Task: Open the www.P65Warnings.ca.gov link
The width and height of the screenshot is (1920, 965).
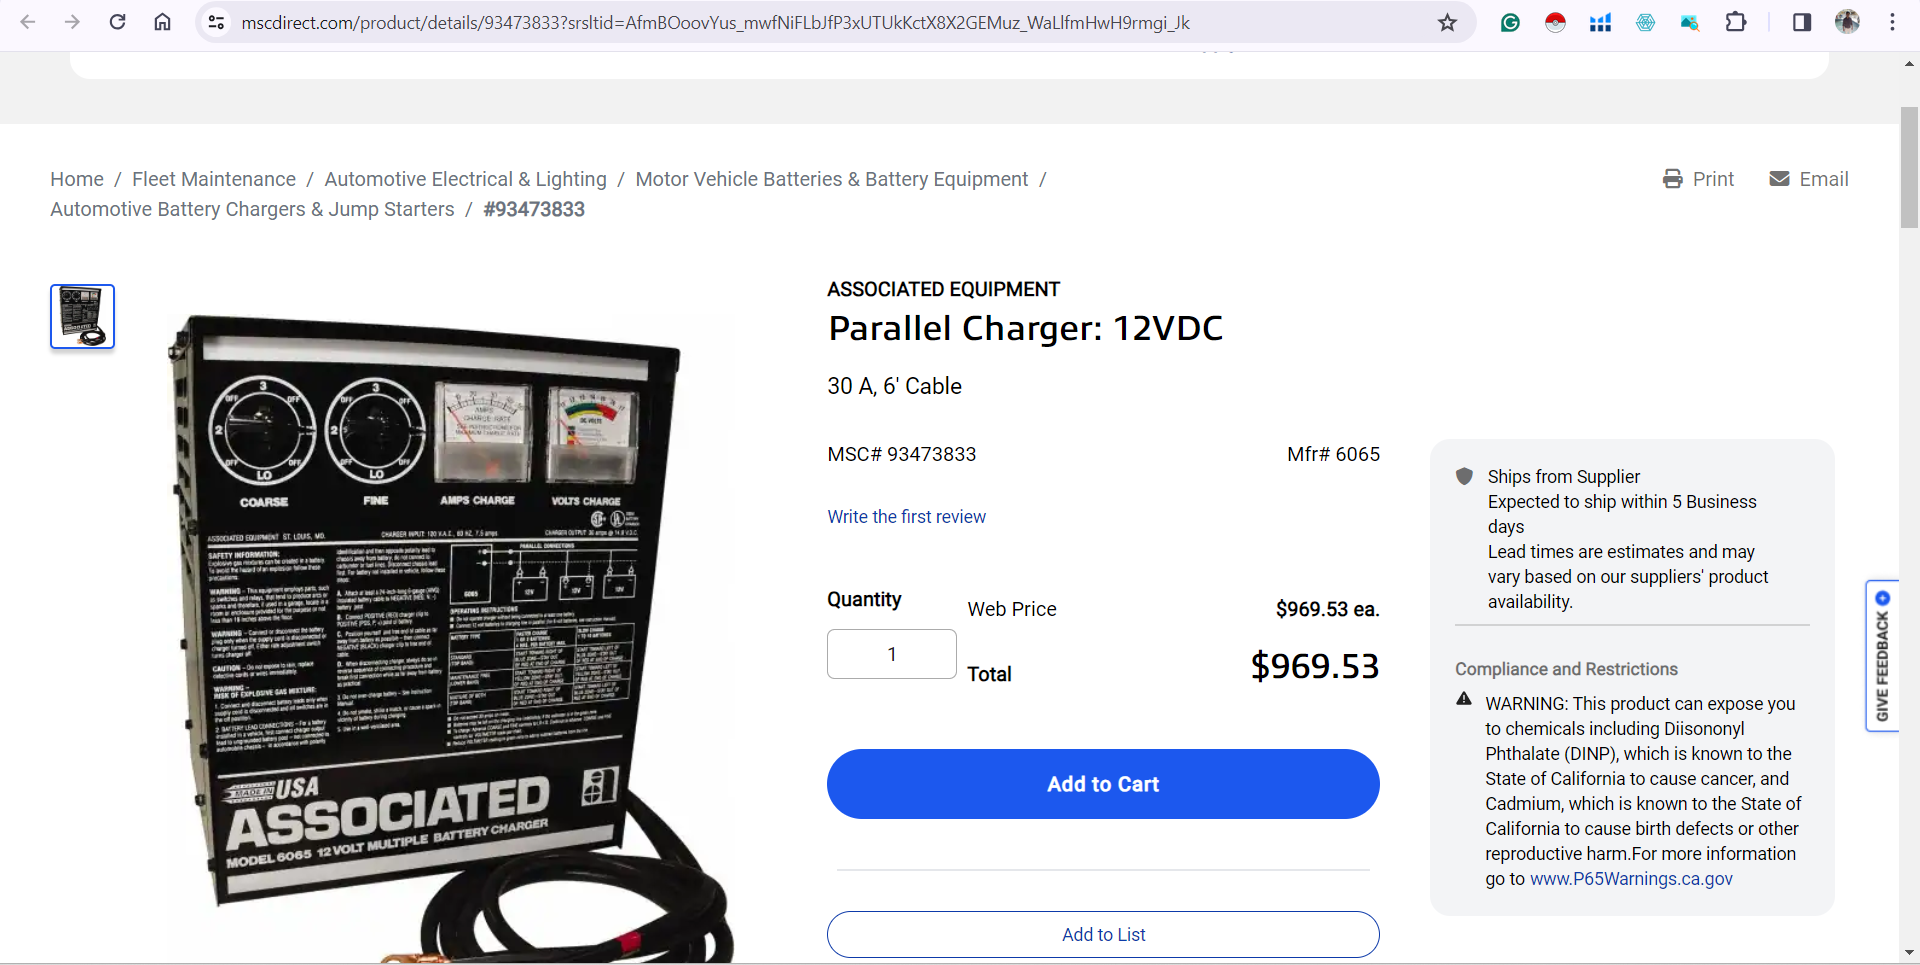Action: point(1631,879)
